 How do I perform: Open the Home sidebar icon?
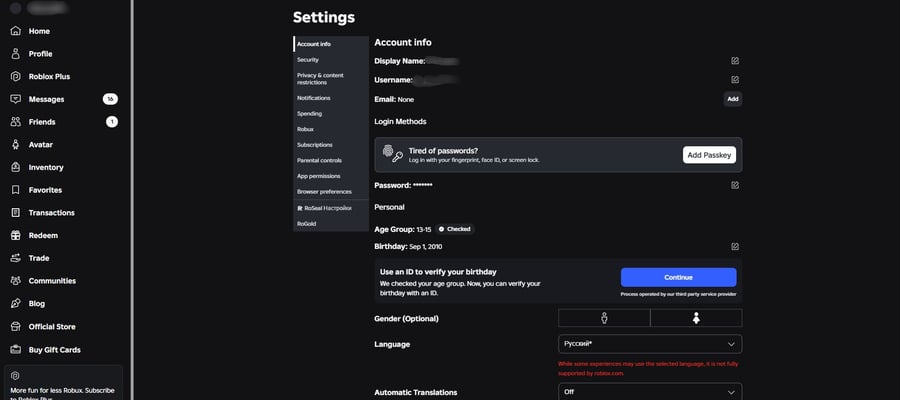(15, 31)
